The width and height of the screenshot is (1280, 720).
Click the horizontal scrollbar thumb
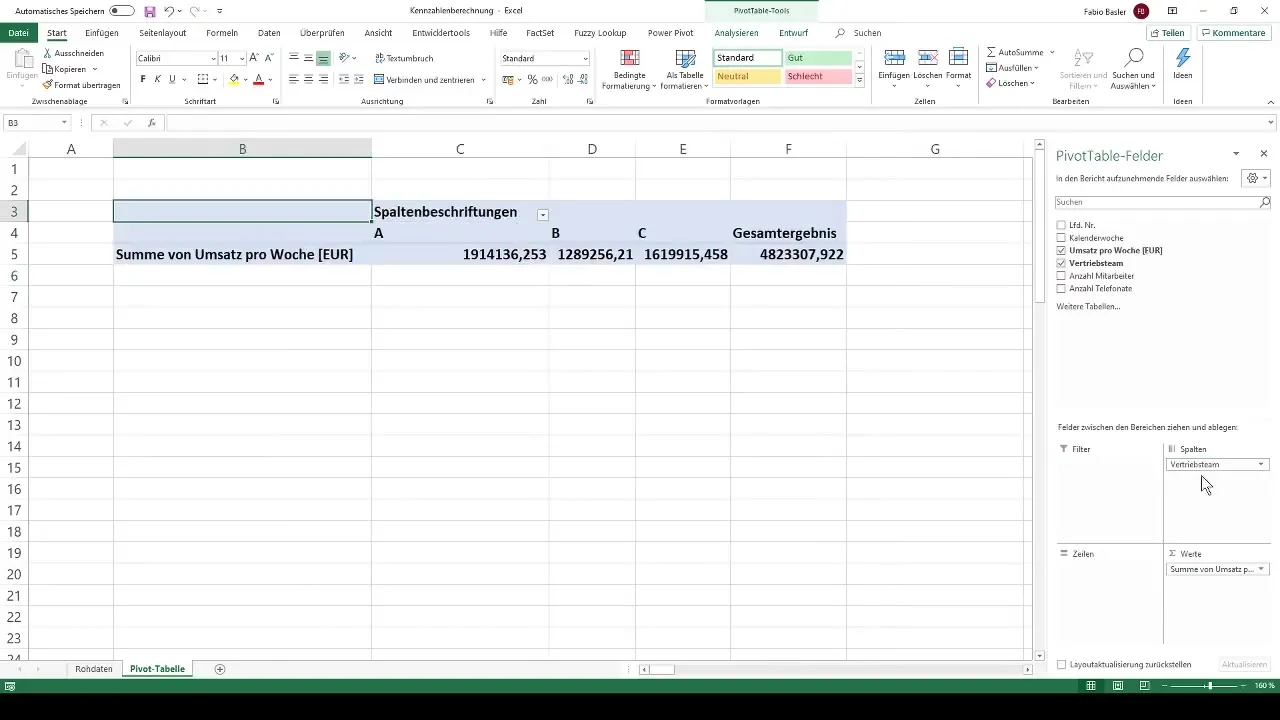(662, 669)
